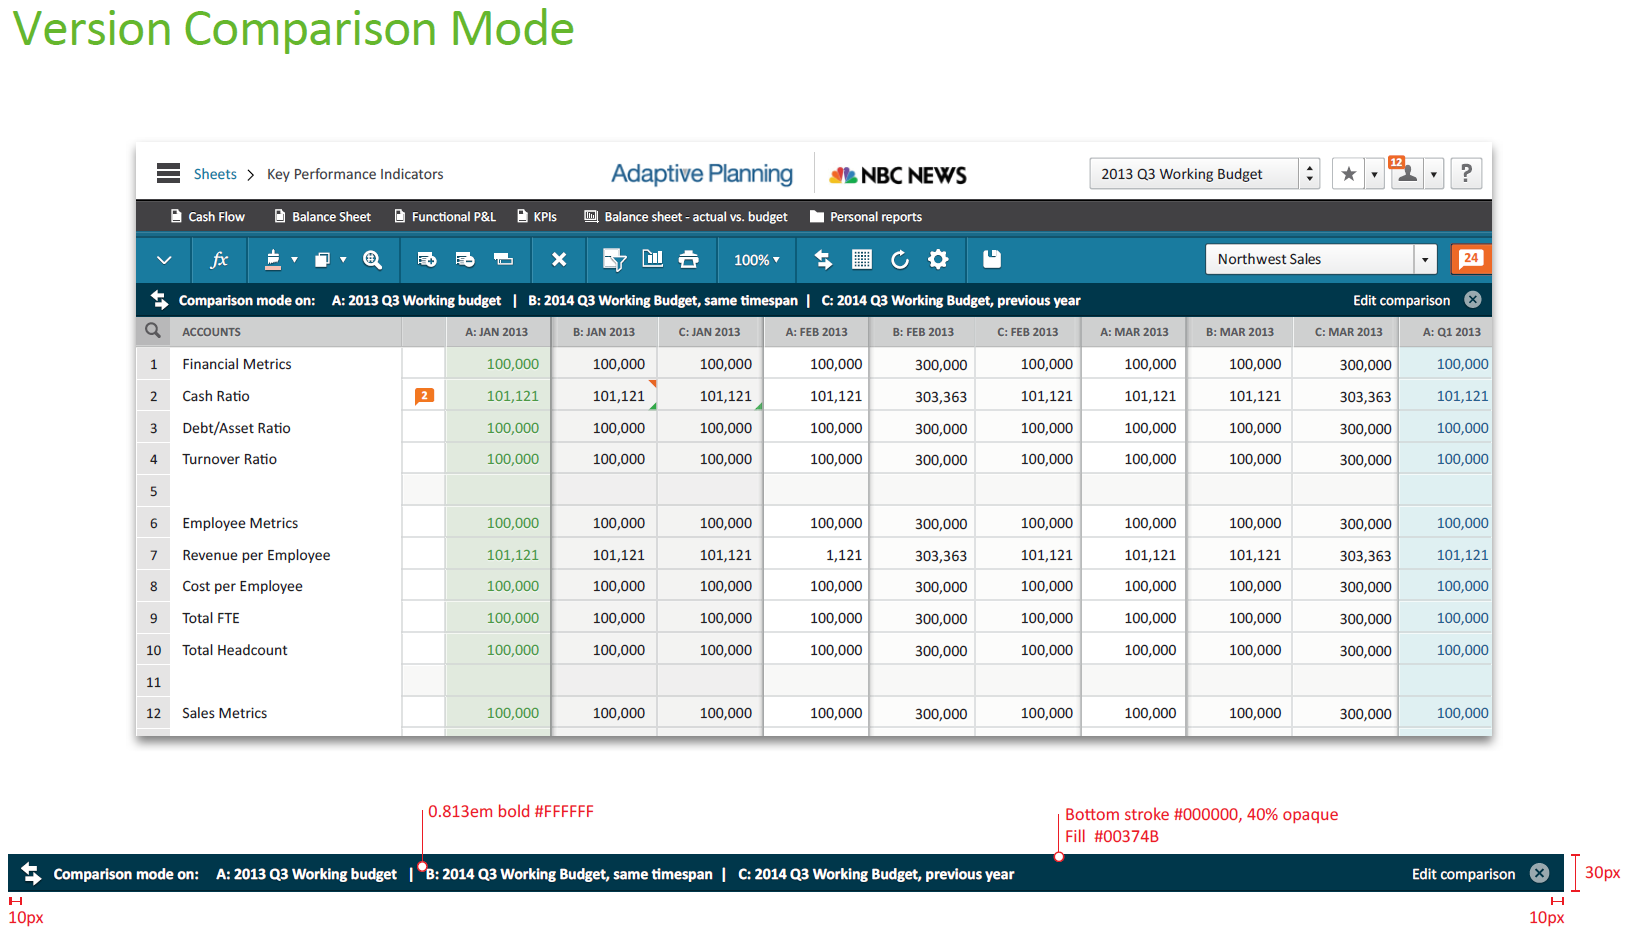Open sheet settings with the gear icon
The image size is (1628, 937).
tap(938, 260)
